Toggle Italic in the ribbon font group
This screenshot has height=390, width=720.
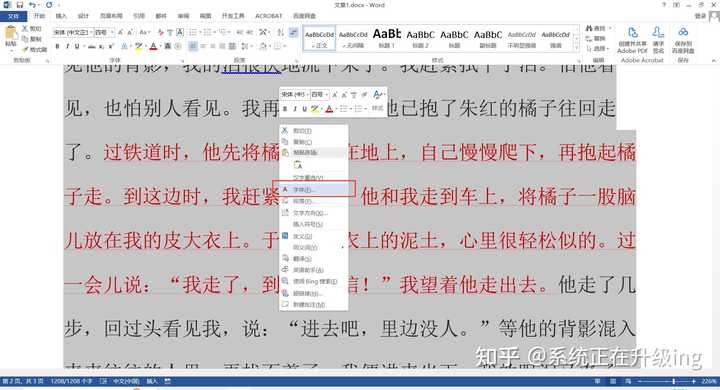67,46
